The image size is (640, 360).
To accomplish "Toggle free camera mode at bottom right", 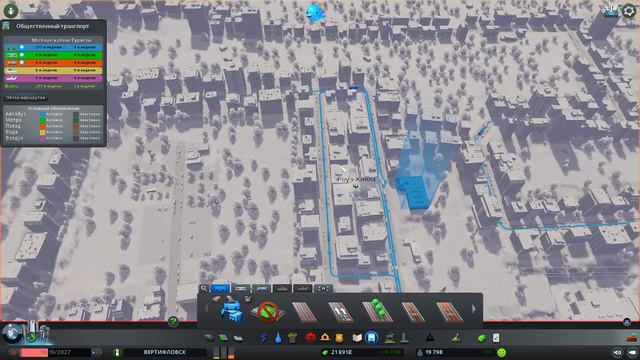I will (618, 352).
